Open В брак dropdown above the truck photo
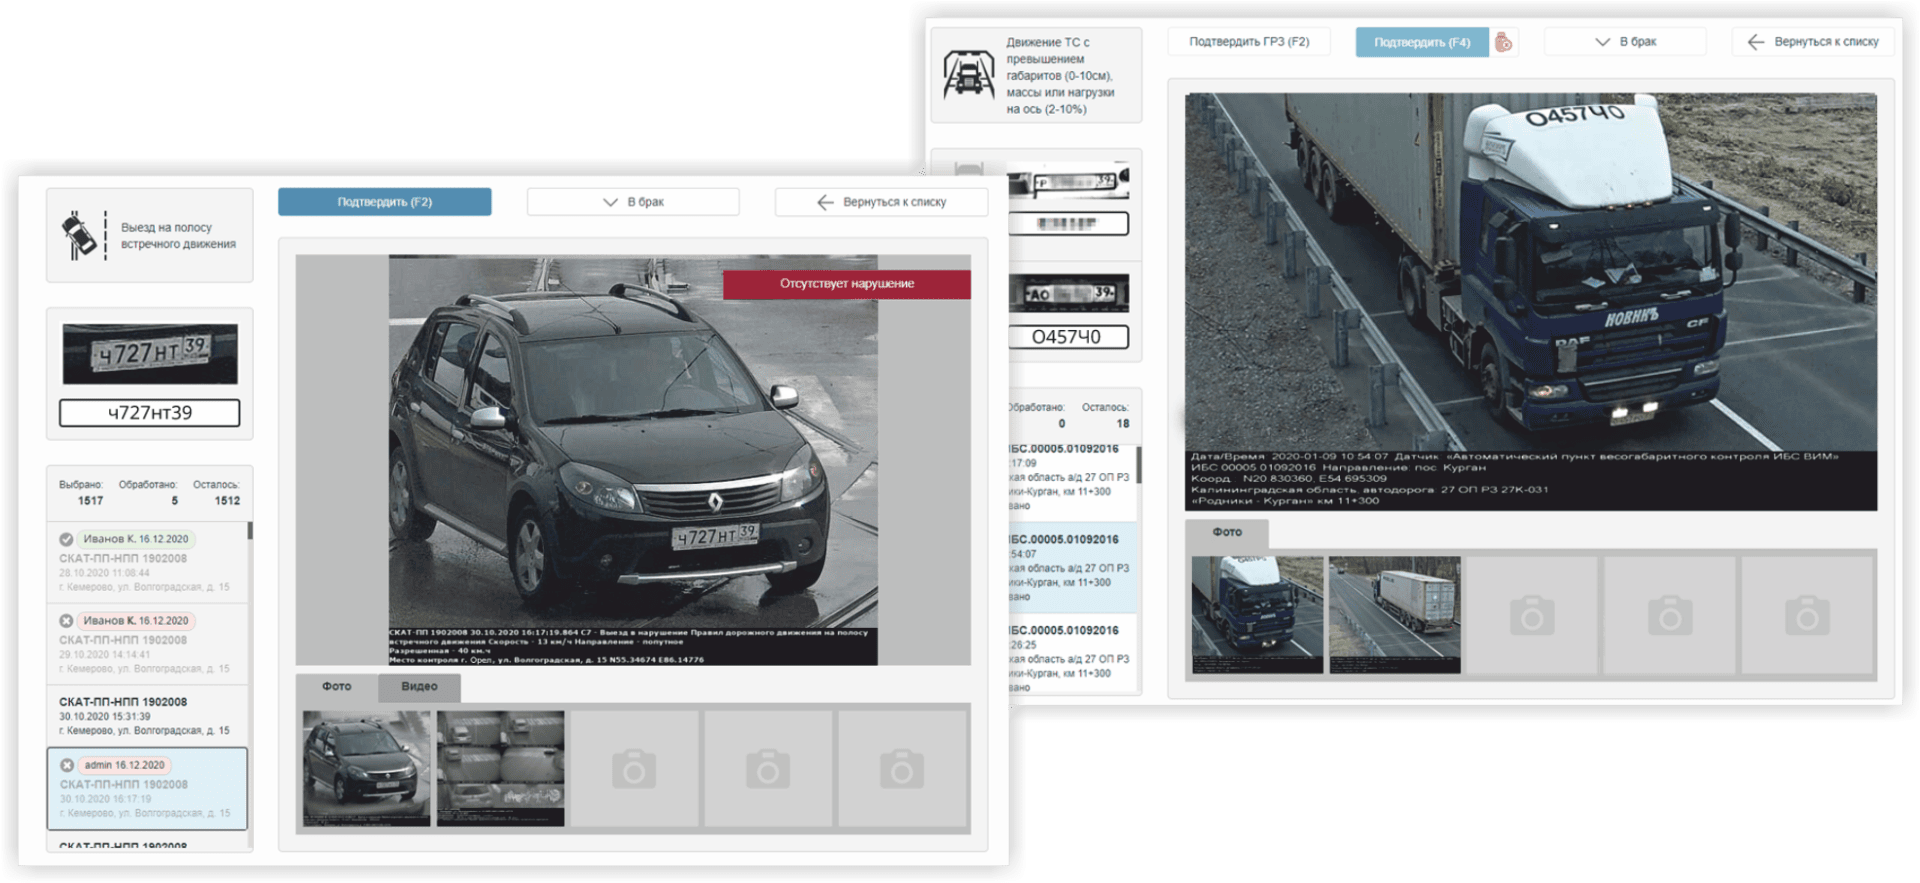This screenshot has width=1920, height=883. point(1625,42)
